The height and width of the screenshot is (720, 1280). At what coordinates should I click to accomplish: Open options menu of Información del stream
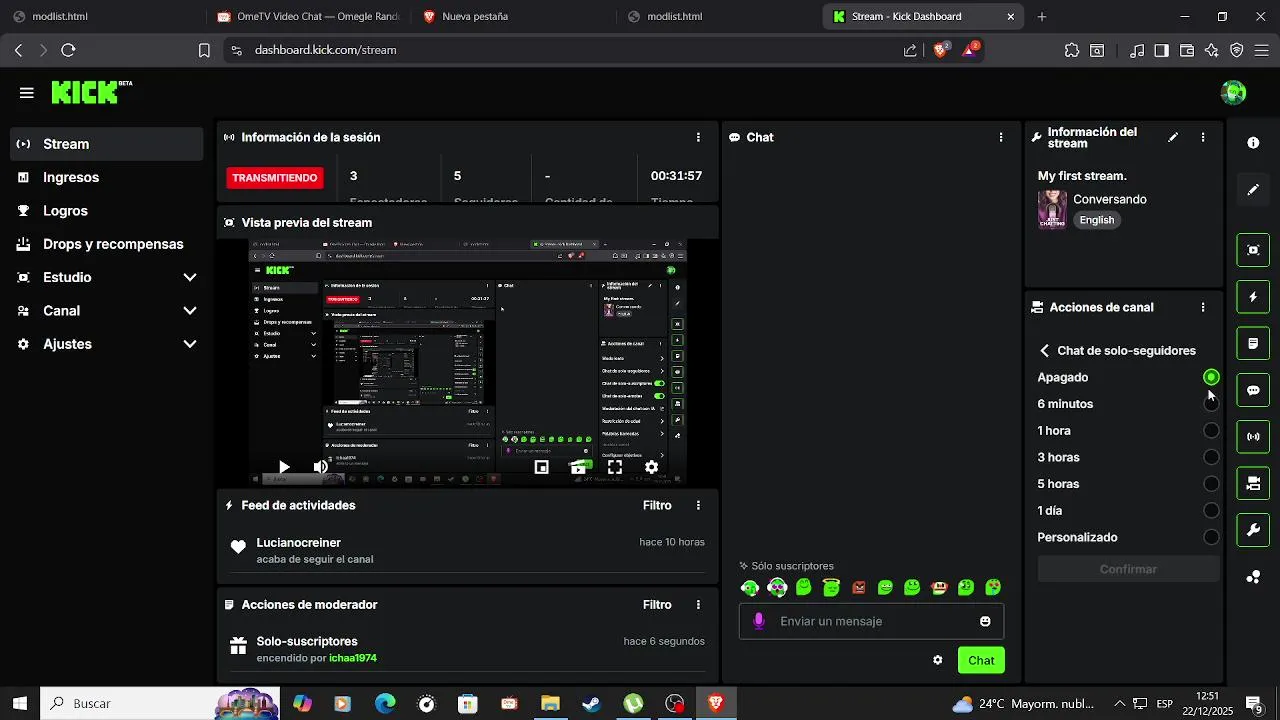[x=1203, y=137]
